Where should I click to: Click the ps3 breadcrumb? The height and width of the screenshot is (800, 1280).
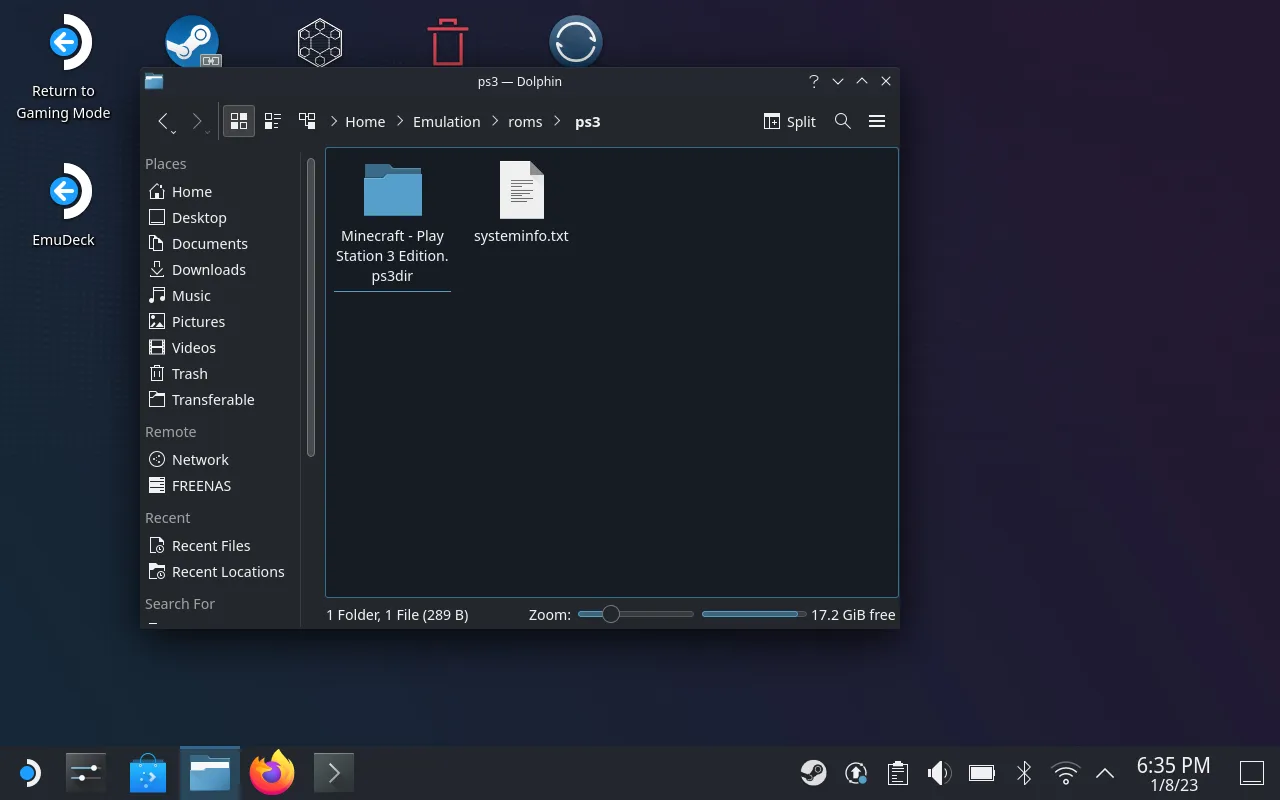point(588,122)
